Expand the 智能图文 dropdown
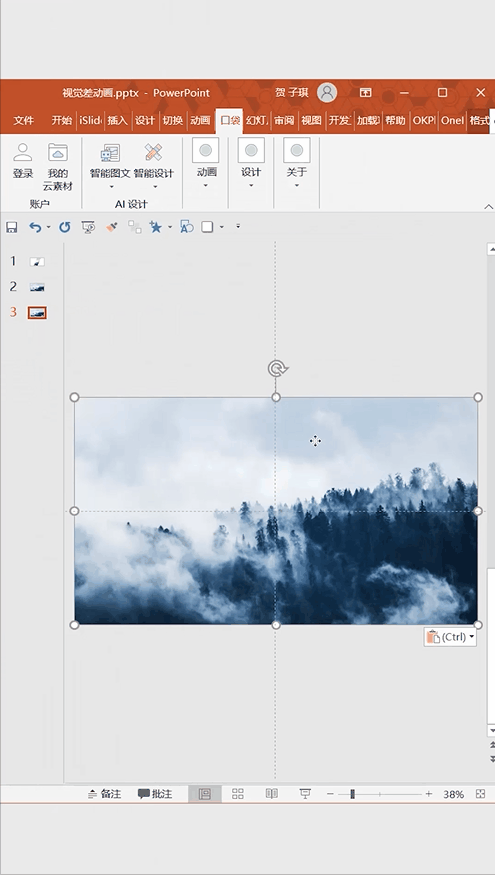 click(110, 187)
